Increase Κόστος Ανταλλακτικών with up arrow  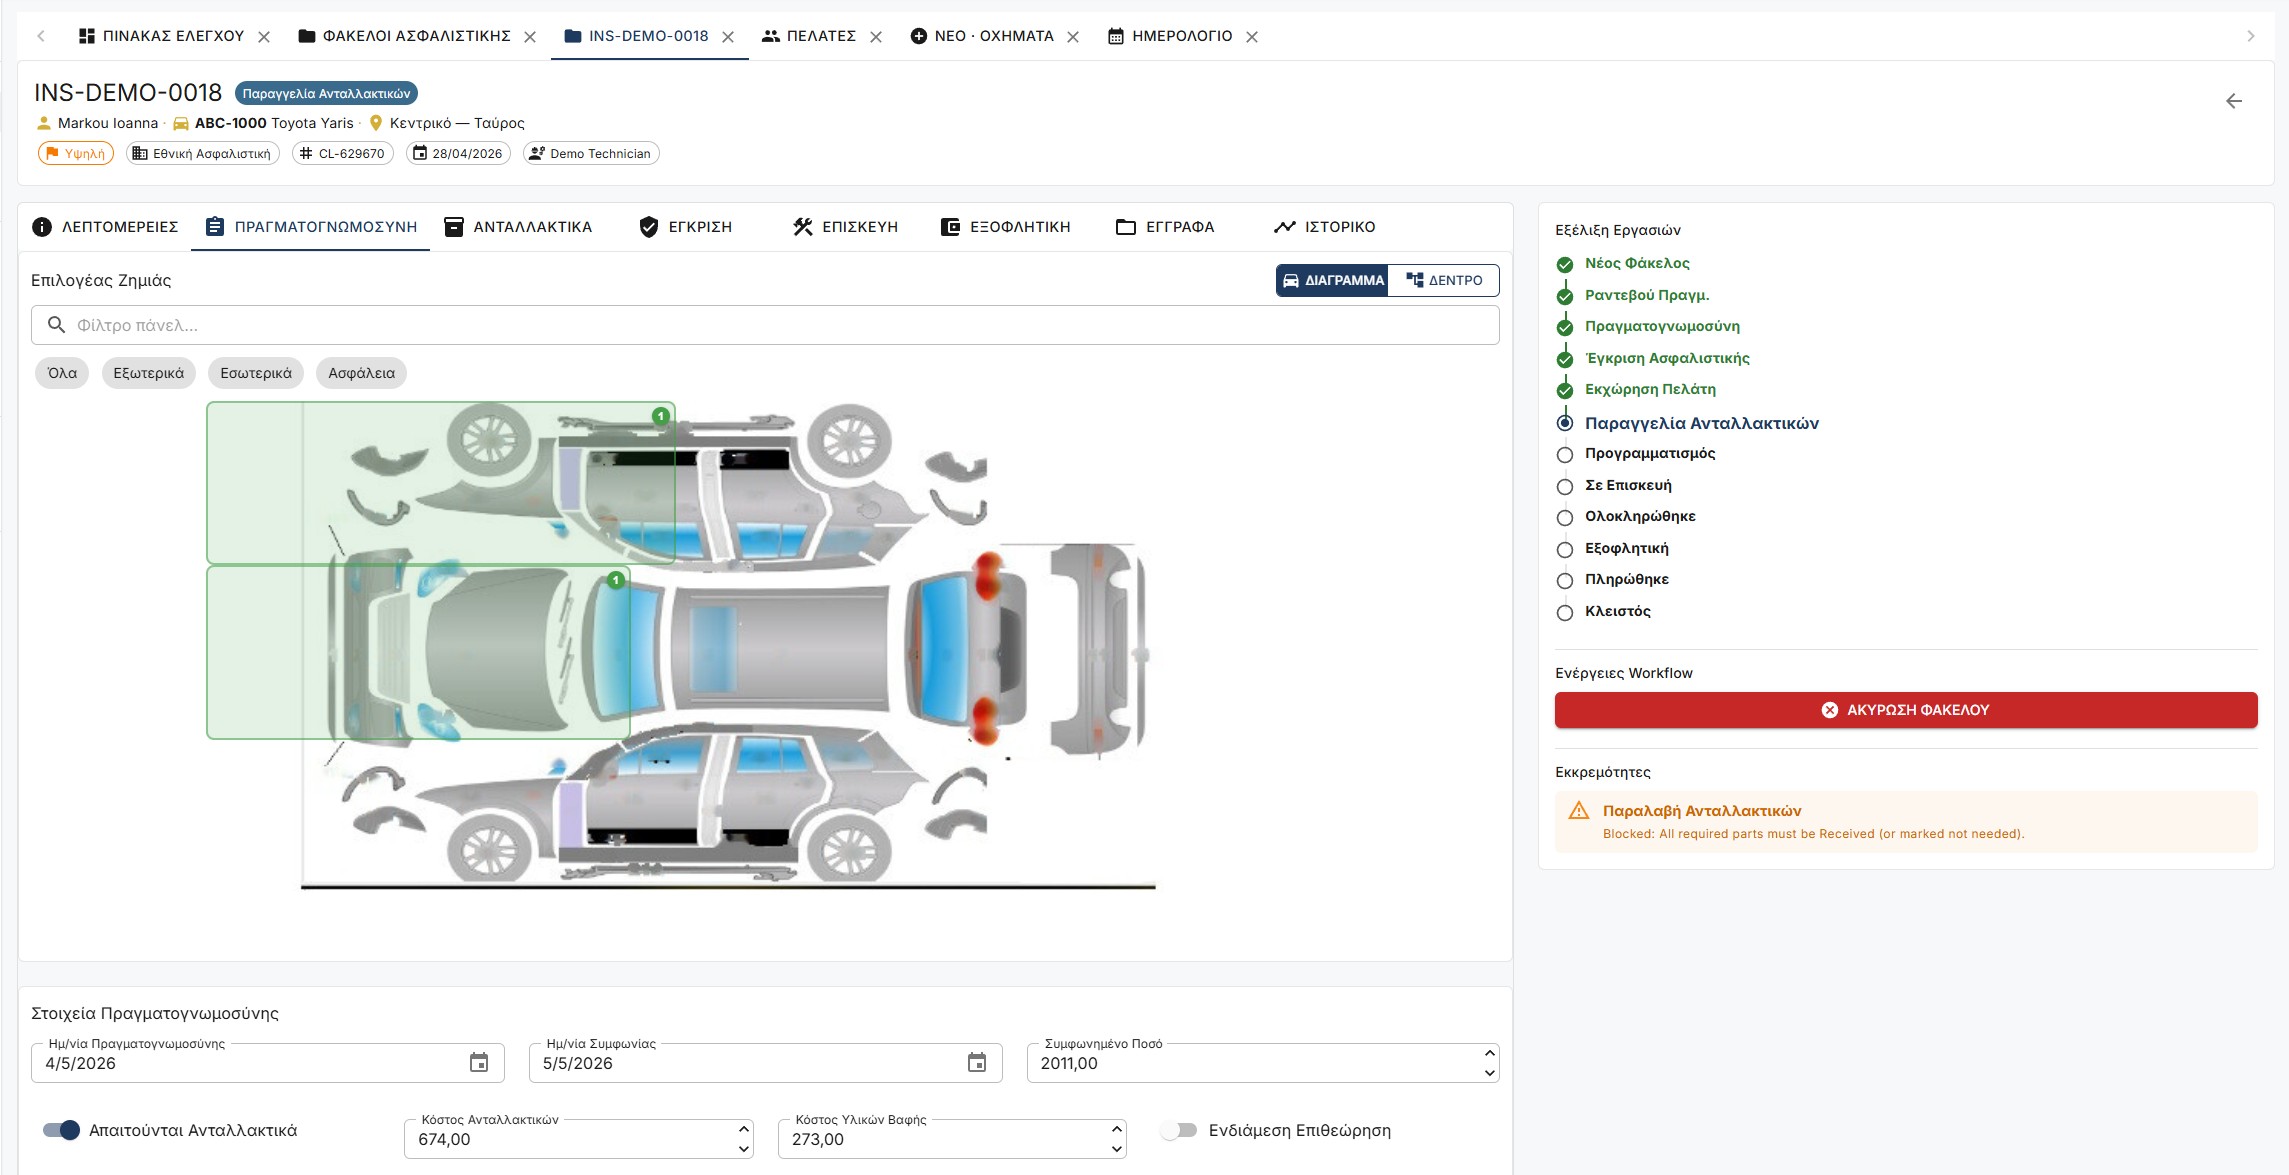(743, 1130)
